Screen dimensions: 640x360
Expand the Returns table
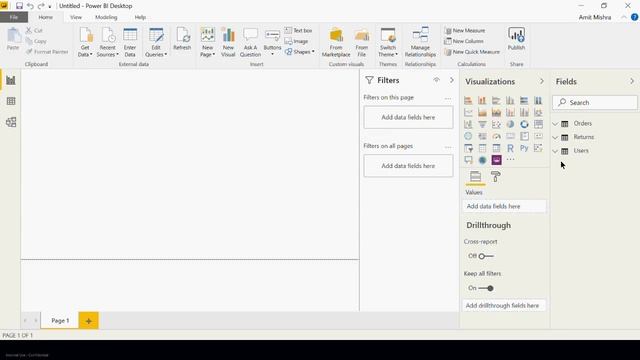coord(555,137)
